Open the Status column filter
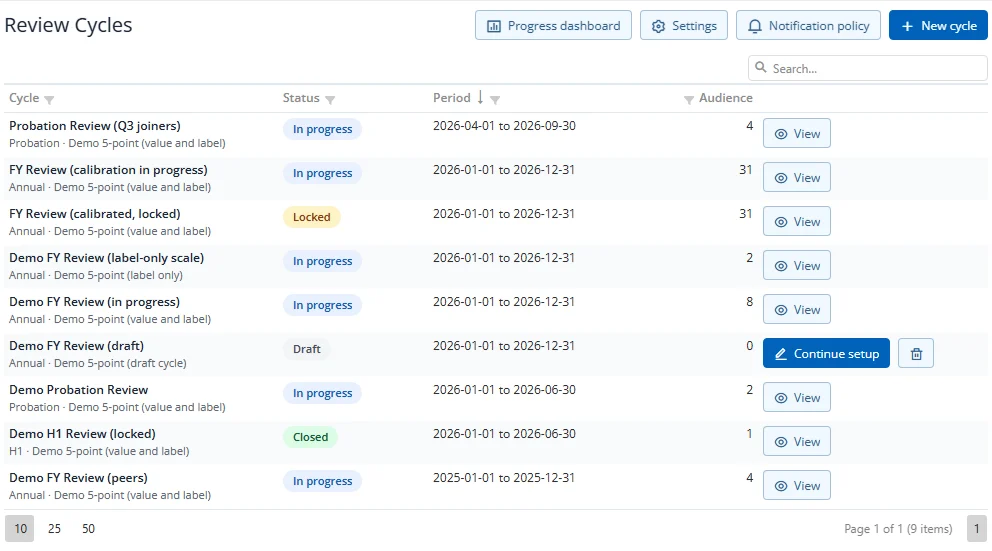The height and width of the screenshot is (551, 992). (330, 99)
